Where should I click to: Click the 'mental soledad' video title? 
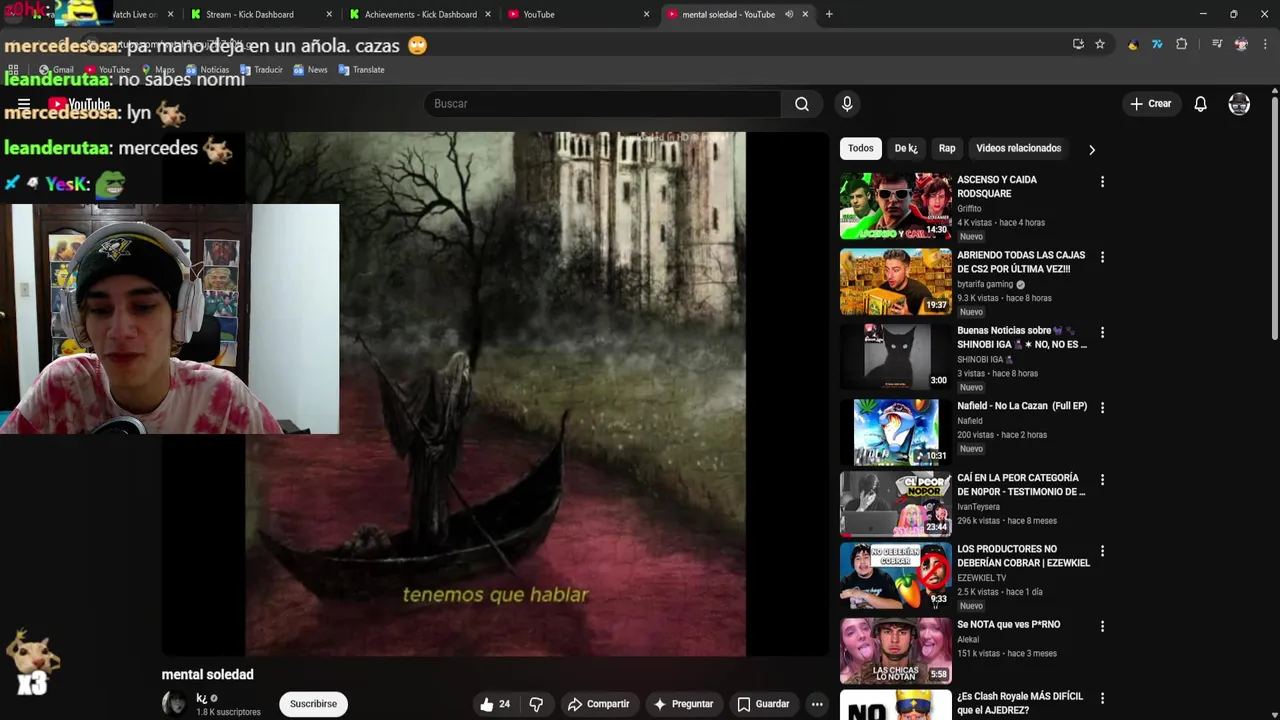pos(208,675)
